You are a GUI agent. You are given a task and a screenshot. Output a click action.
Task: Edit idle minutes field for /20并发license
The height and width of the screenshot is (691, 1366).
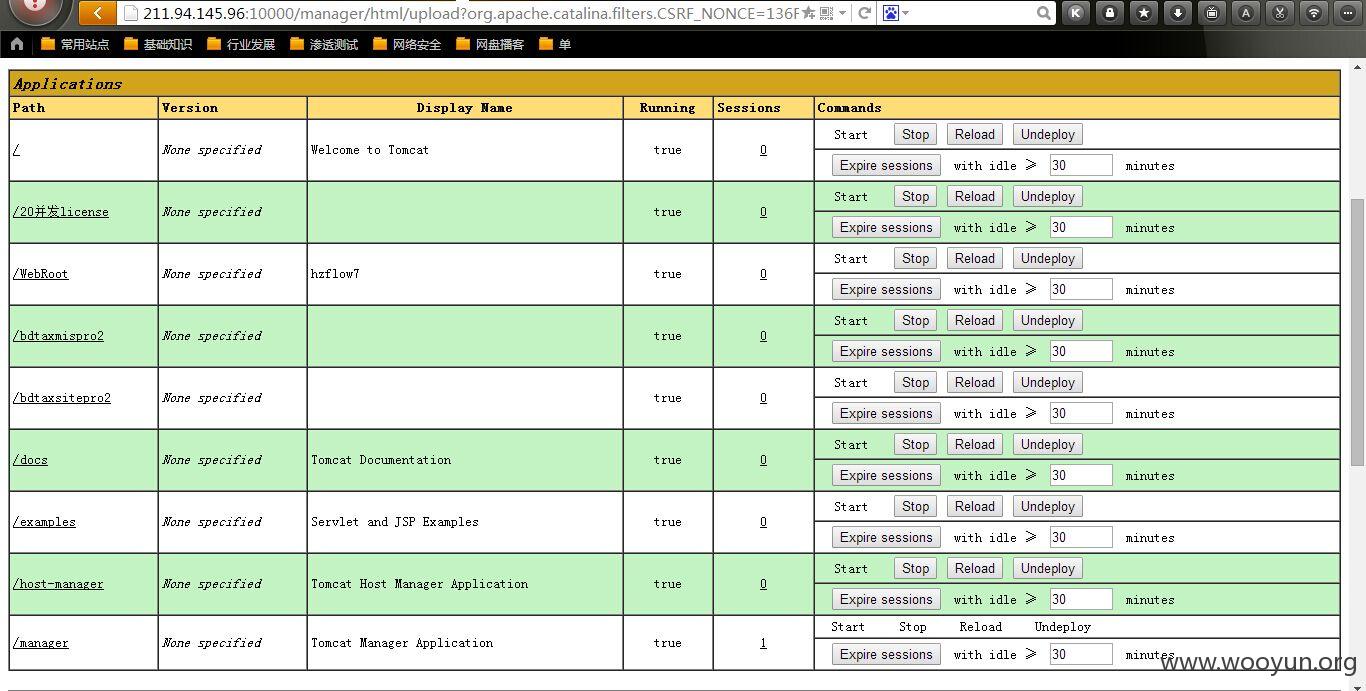point(1081,228)
